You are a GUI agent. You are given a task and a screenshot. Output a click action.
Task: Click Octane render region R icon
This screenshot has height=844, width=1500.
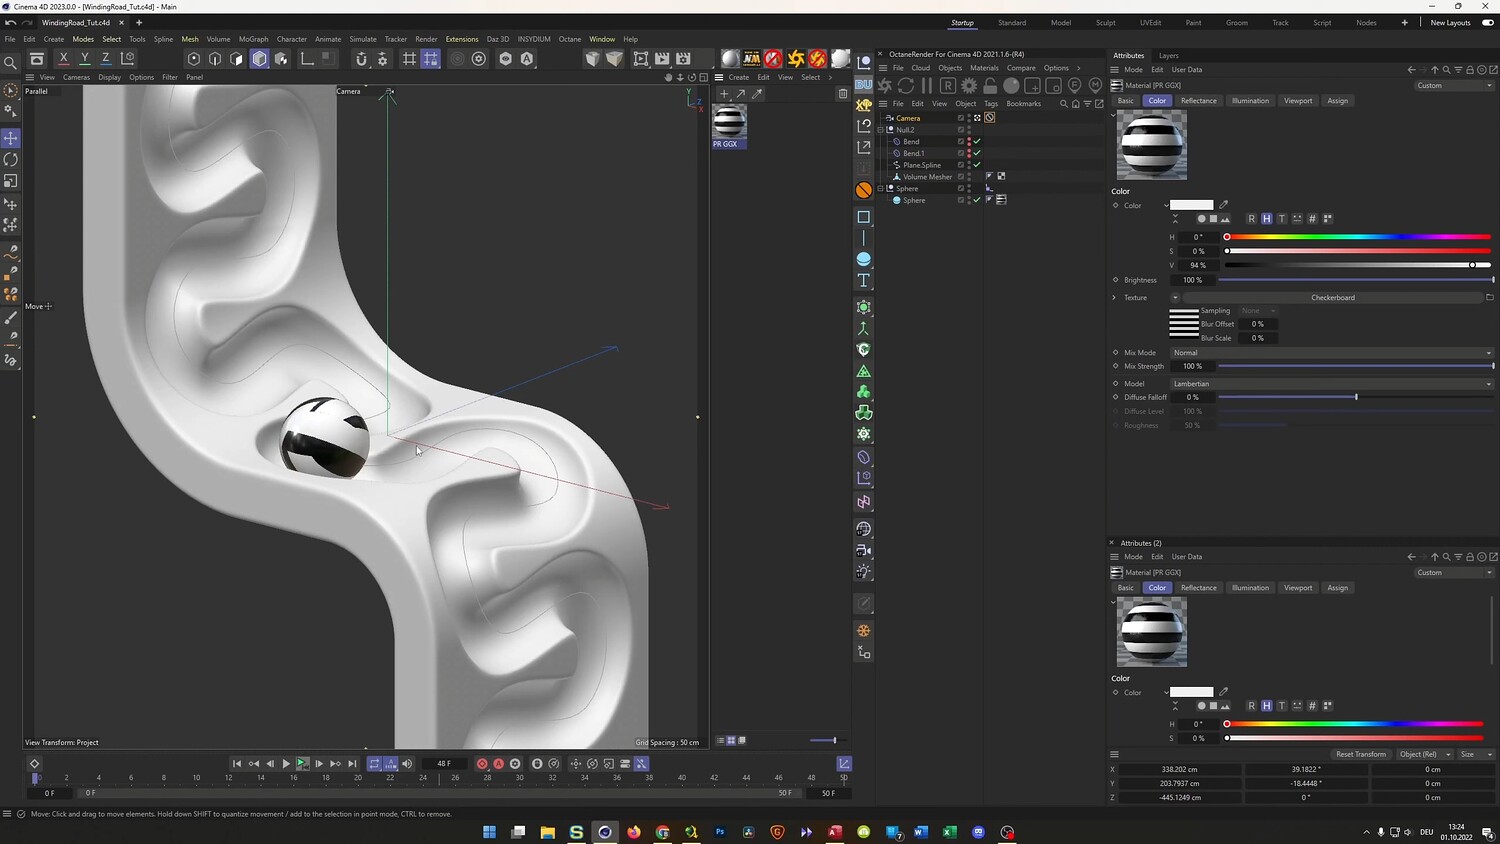(948, 86)
